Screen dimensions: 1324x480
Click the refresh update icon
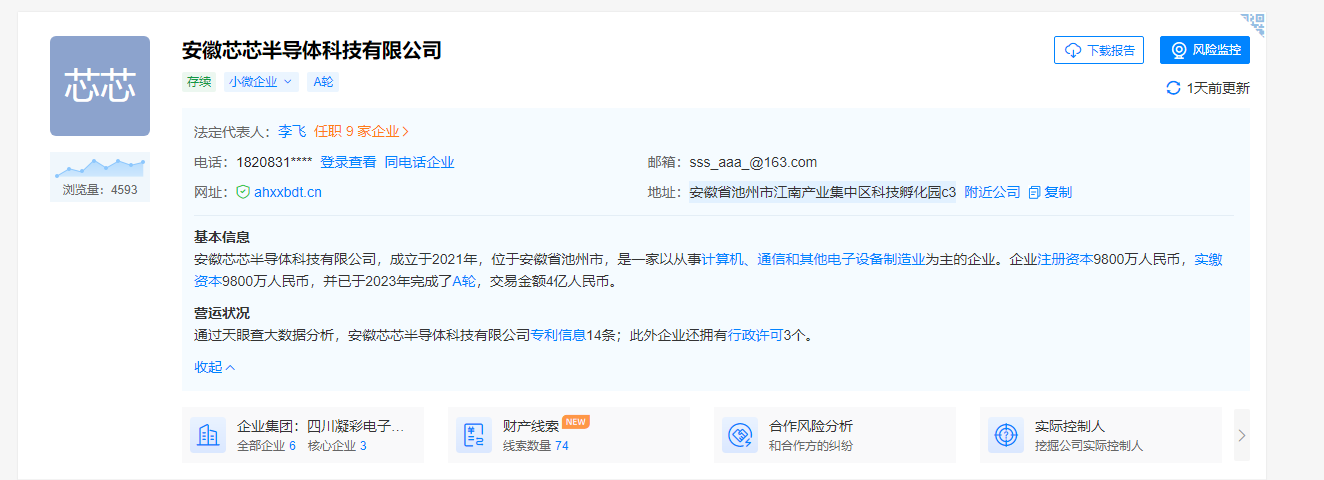1173,88
